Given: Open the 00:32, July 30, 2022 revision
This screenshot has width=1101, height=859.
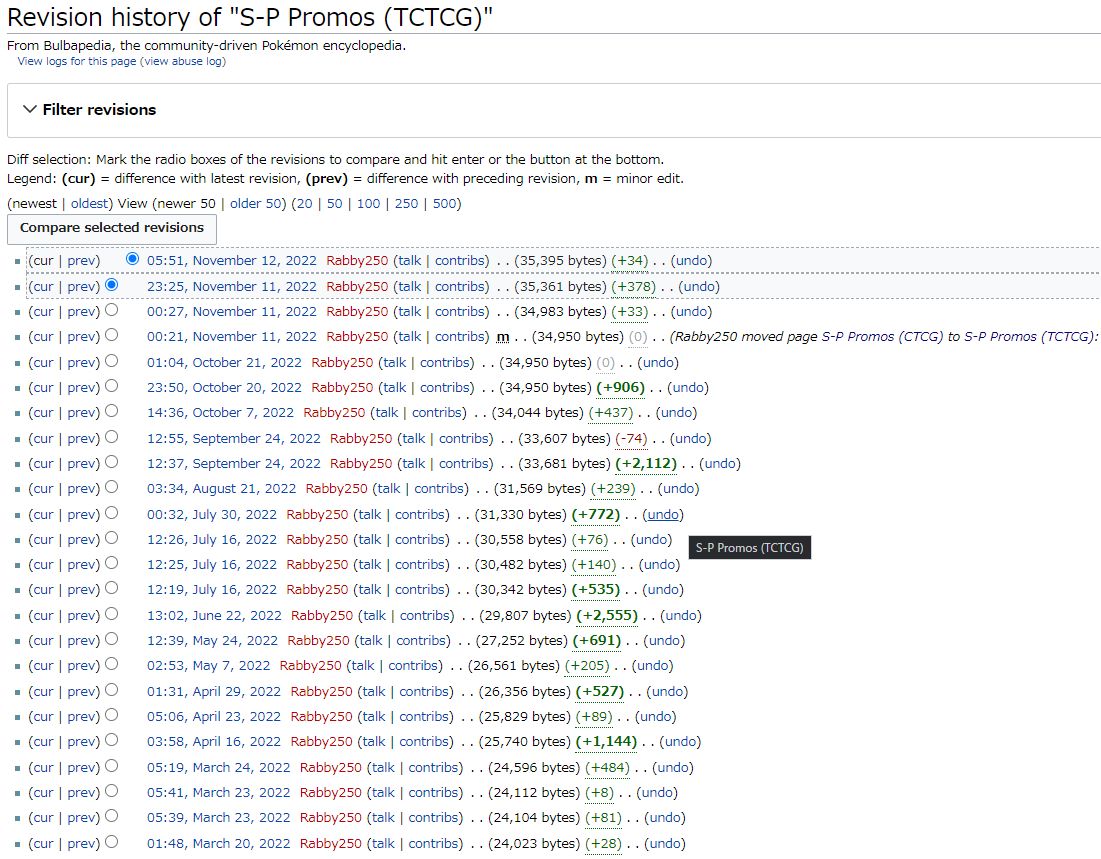Looking at the screenshot, I should 211,514.
